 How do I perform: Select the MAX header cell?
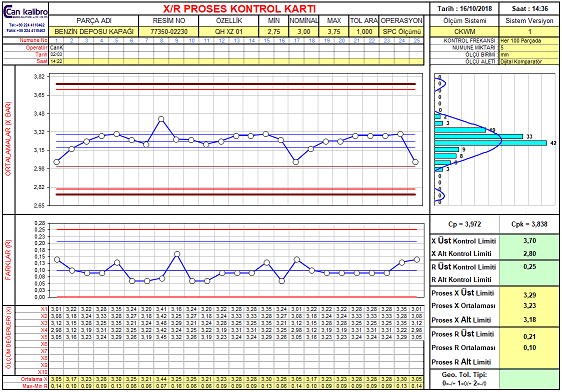(334, 21)
